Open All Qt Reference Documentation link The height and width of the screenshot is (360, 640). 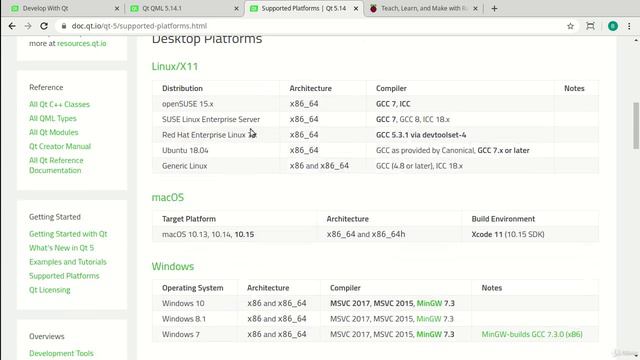pos(56,165)
